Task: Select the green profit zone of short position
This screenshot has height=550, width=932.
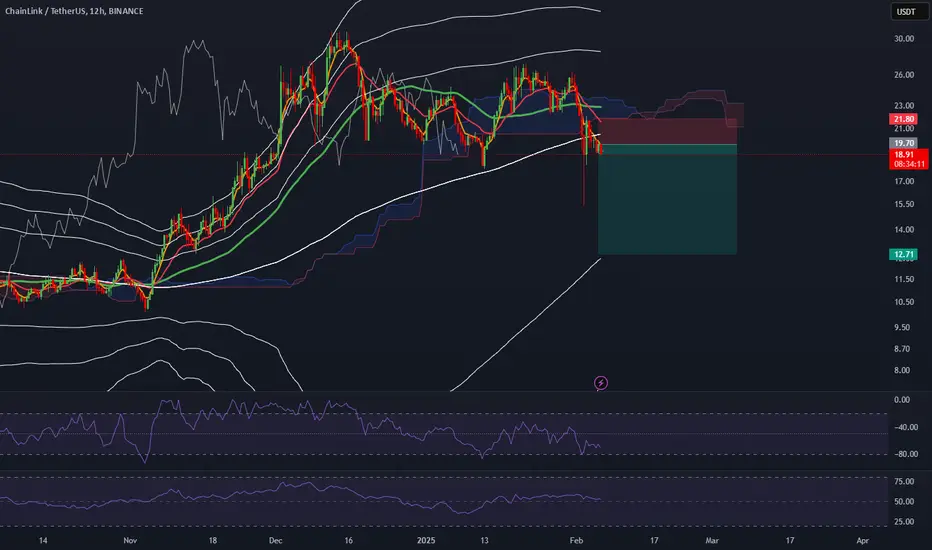Action: pos(667,200)
